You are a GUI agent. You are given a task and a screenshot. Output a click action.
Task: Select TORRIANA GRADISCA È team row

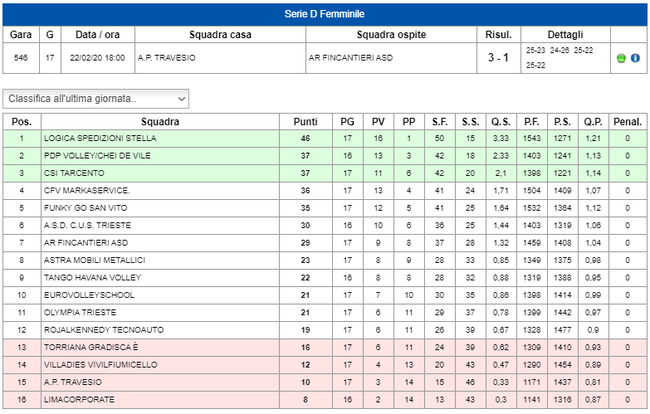325,347
